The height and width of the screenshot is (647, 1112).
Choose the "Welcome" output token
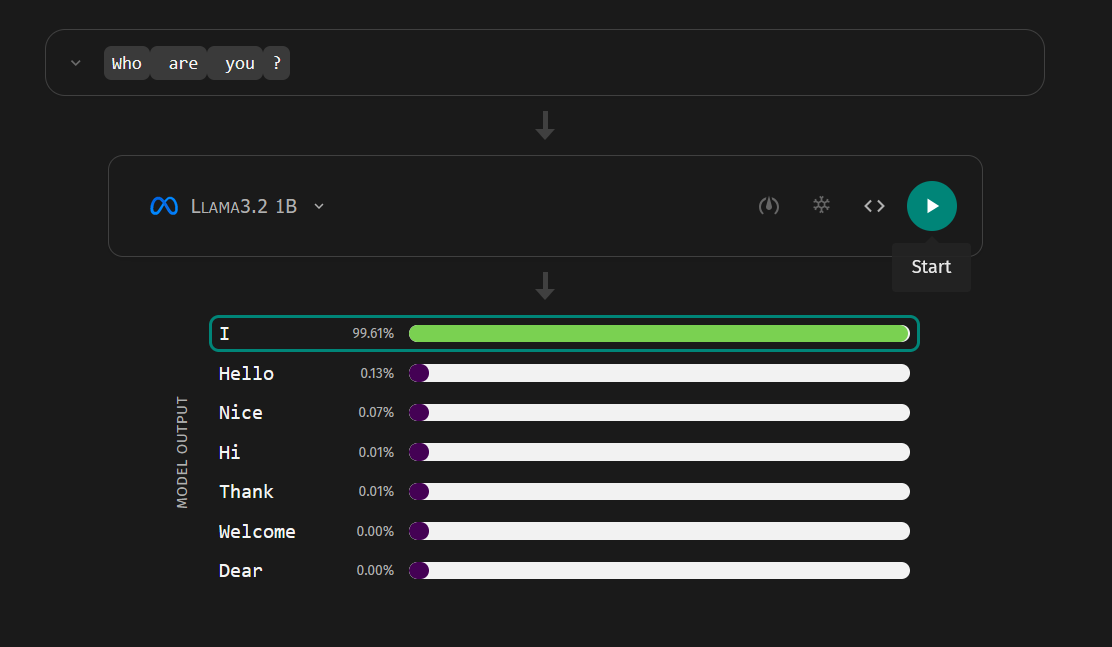click(257, 531)
